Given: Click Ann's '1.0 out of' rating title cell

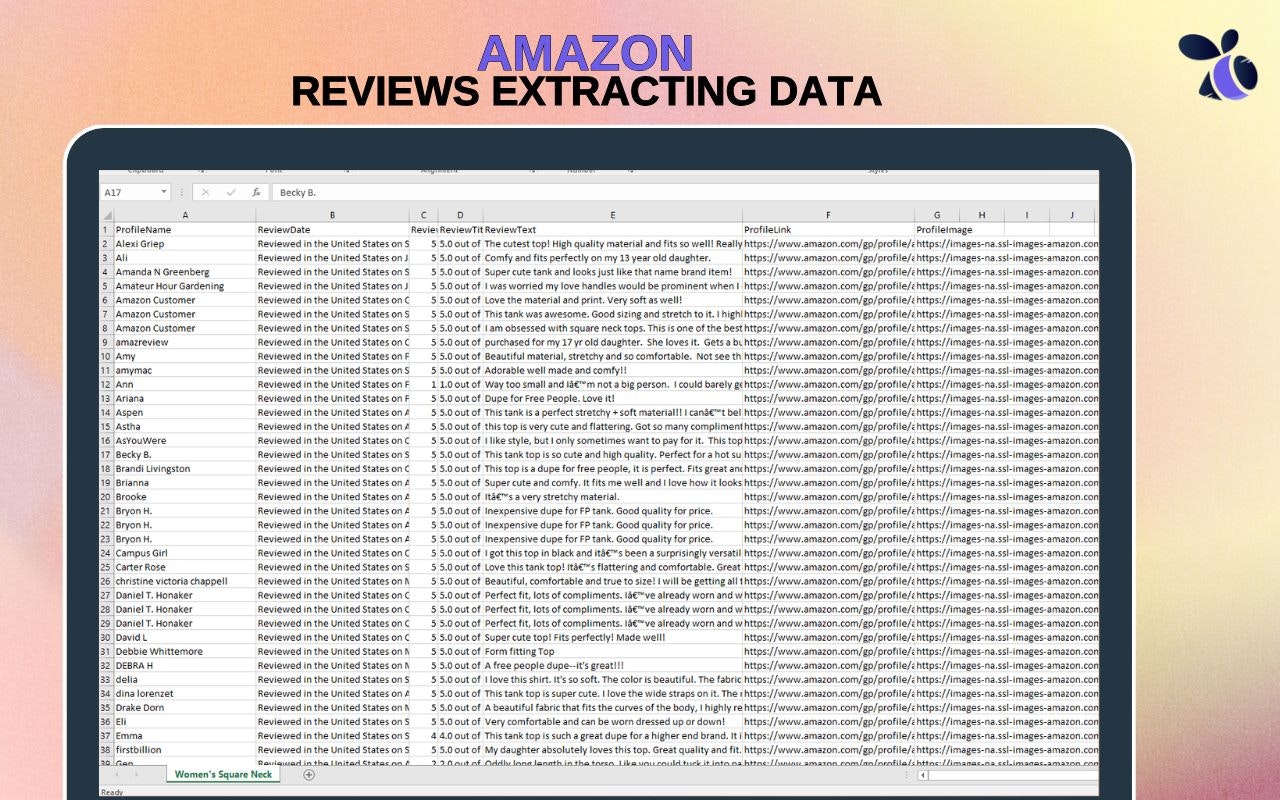Looking at the screenshot, I should click(x=460, y=384).
